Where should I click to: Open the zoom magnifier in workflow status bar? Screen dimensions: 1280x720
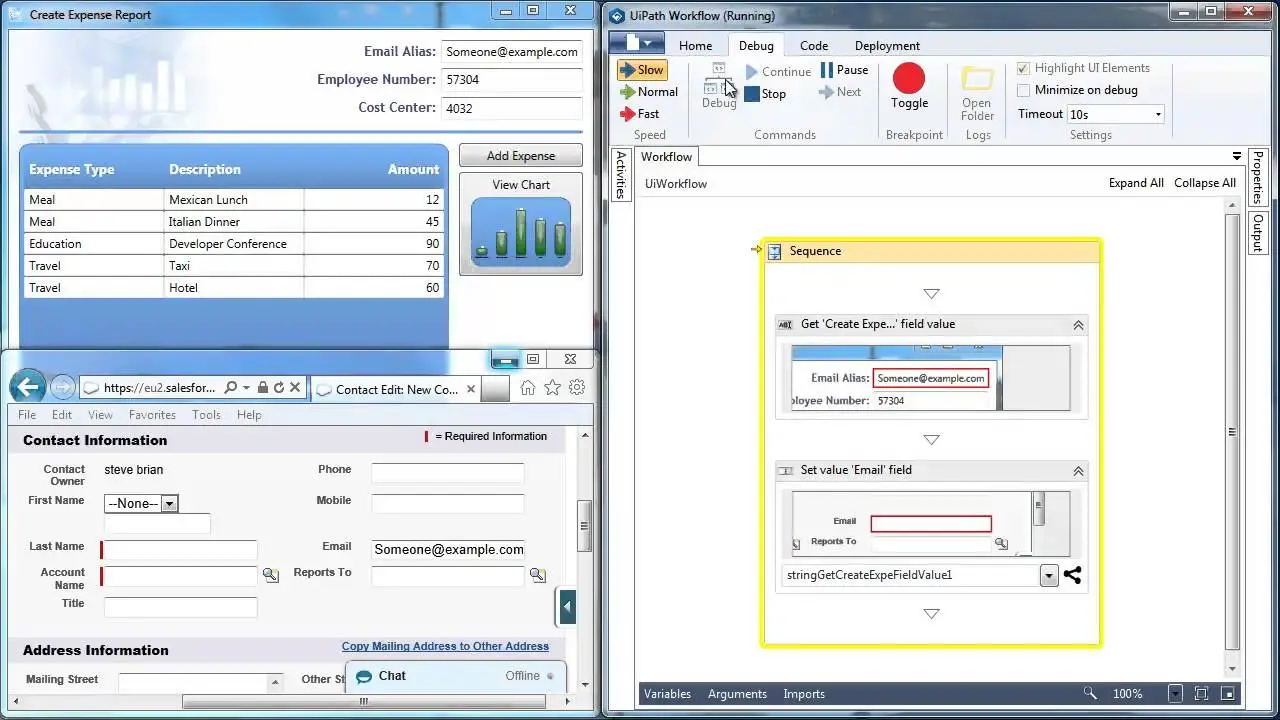click(x=1090, y=693)
